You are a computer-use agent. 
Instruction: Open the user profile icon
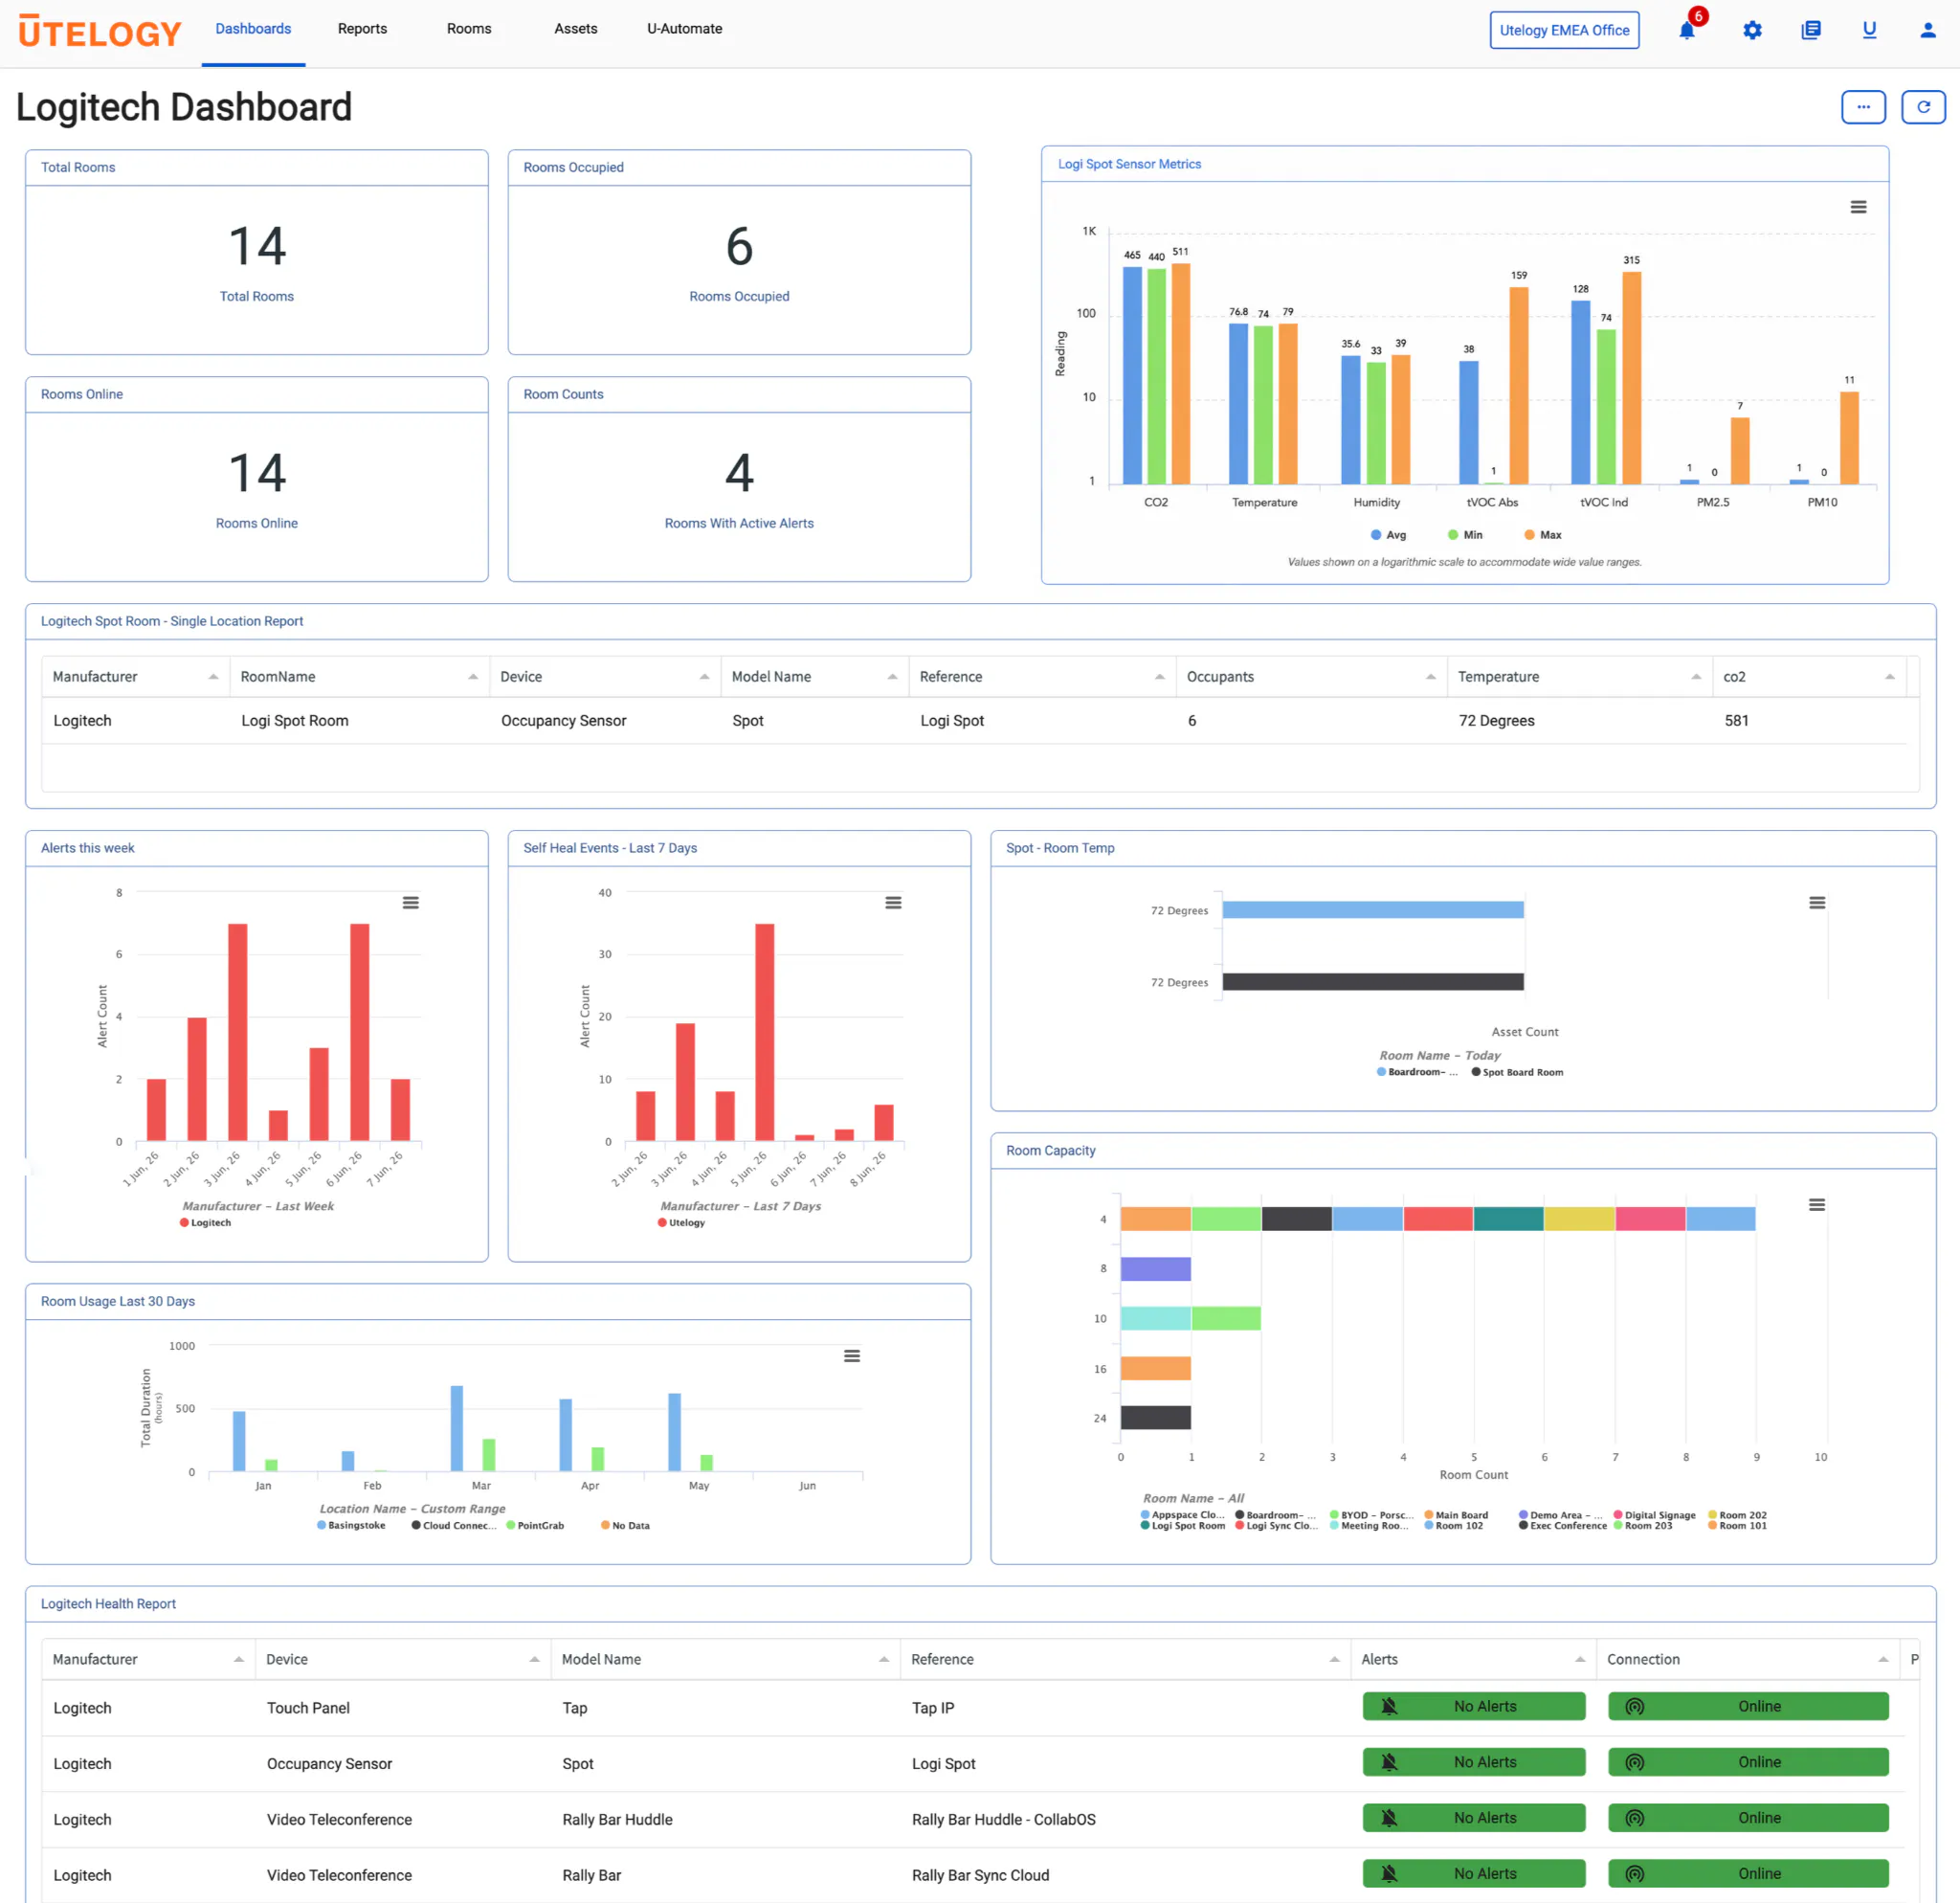pyautogui.click(x=1927, y=30)
